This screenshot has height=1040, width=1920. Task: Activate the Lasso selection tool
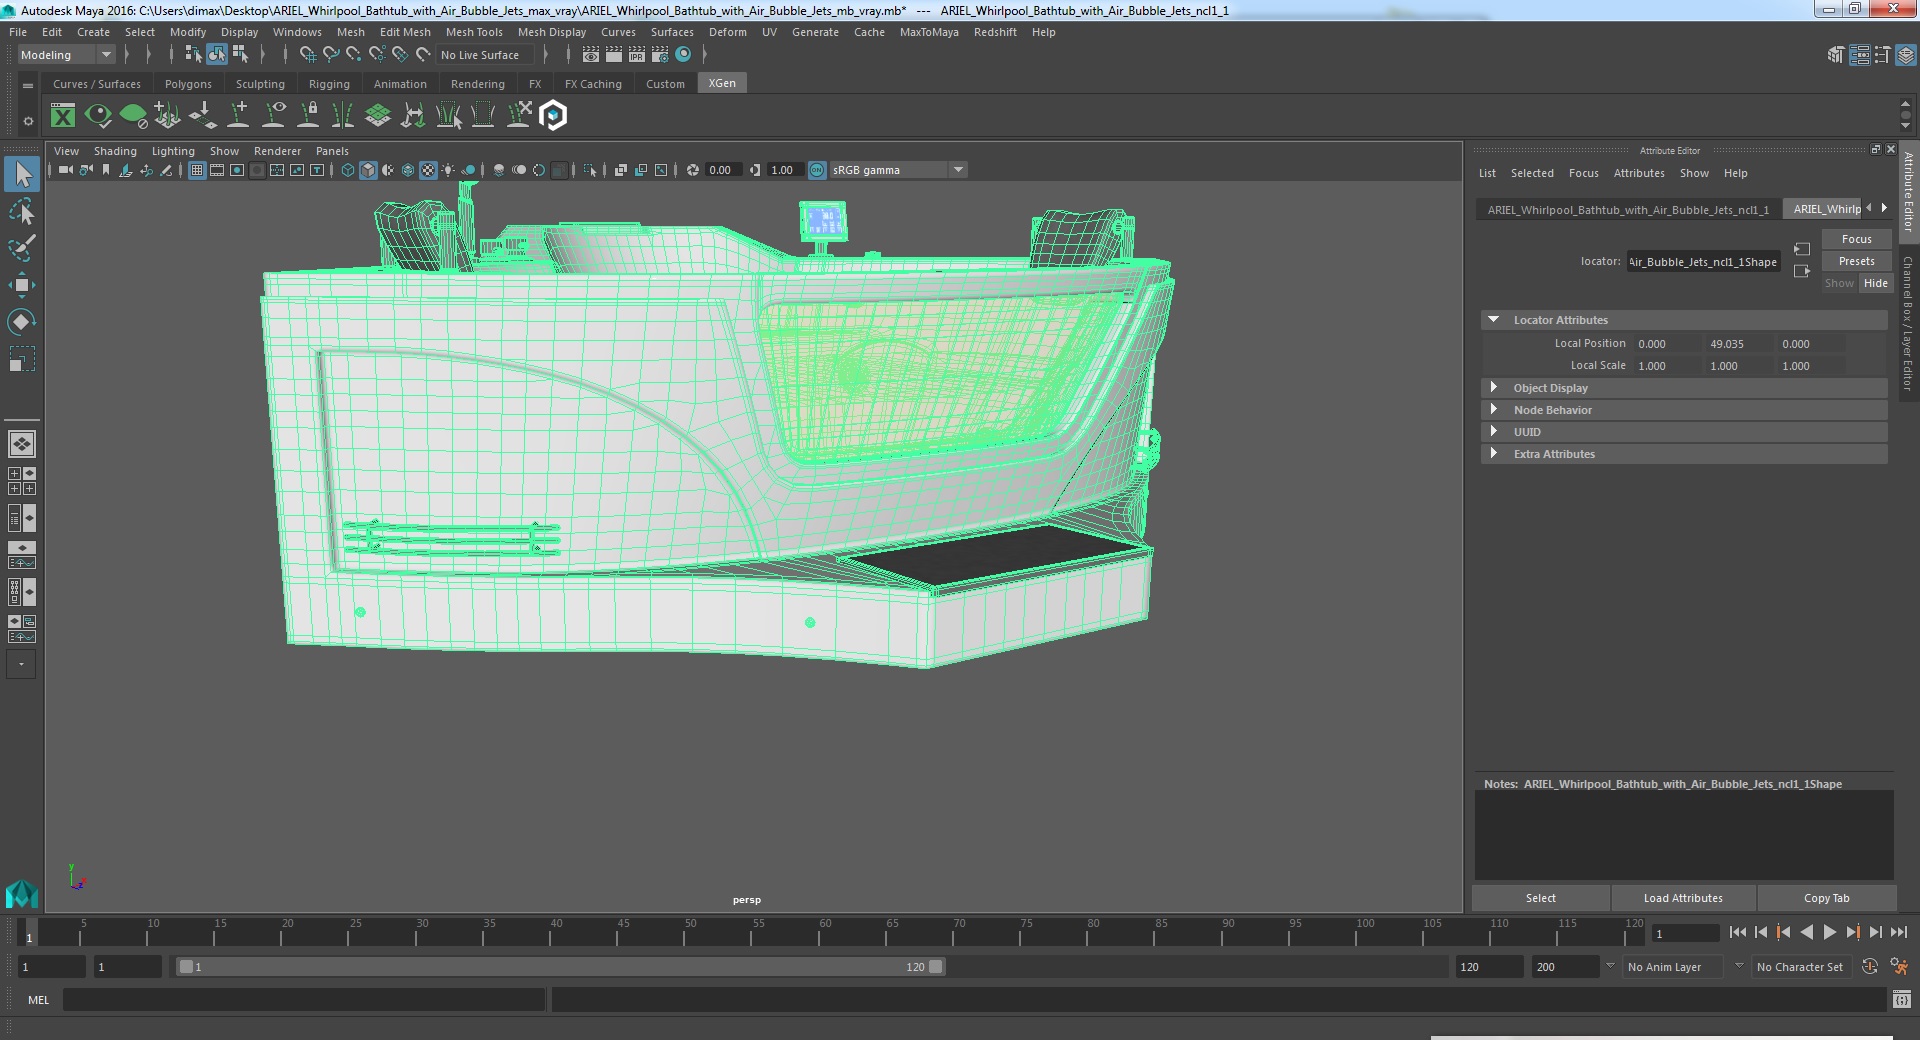tap(22, 212)
